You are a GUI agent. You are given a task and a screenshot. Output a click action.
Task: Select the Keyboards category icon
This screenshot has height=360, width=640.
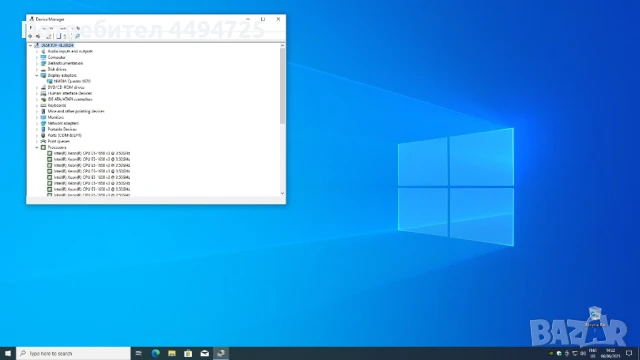(x=43, y=105)
